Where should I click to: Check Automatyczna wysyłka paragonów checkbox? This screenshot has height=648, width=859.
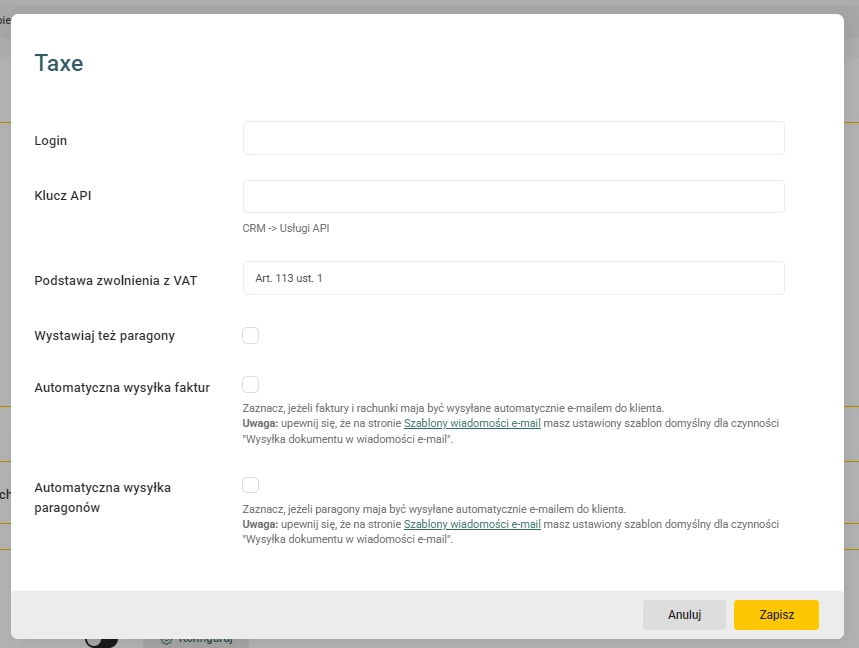click(x=250, y=485)
